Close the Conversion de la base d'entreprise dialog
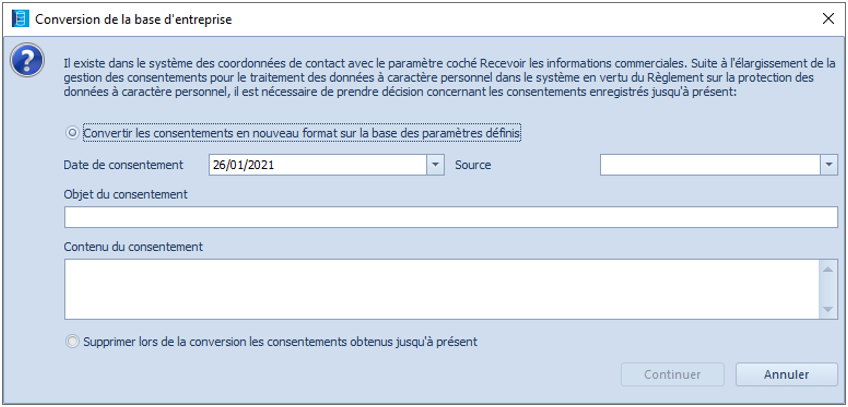Screen dimensions: 848x407 pos(828,18)
